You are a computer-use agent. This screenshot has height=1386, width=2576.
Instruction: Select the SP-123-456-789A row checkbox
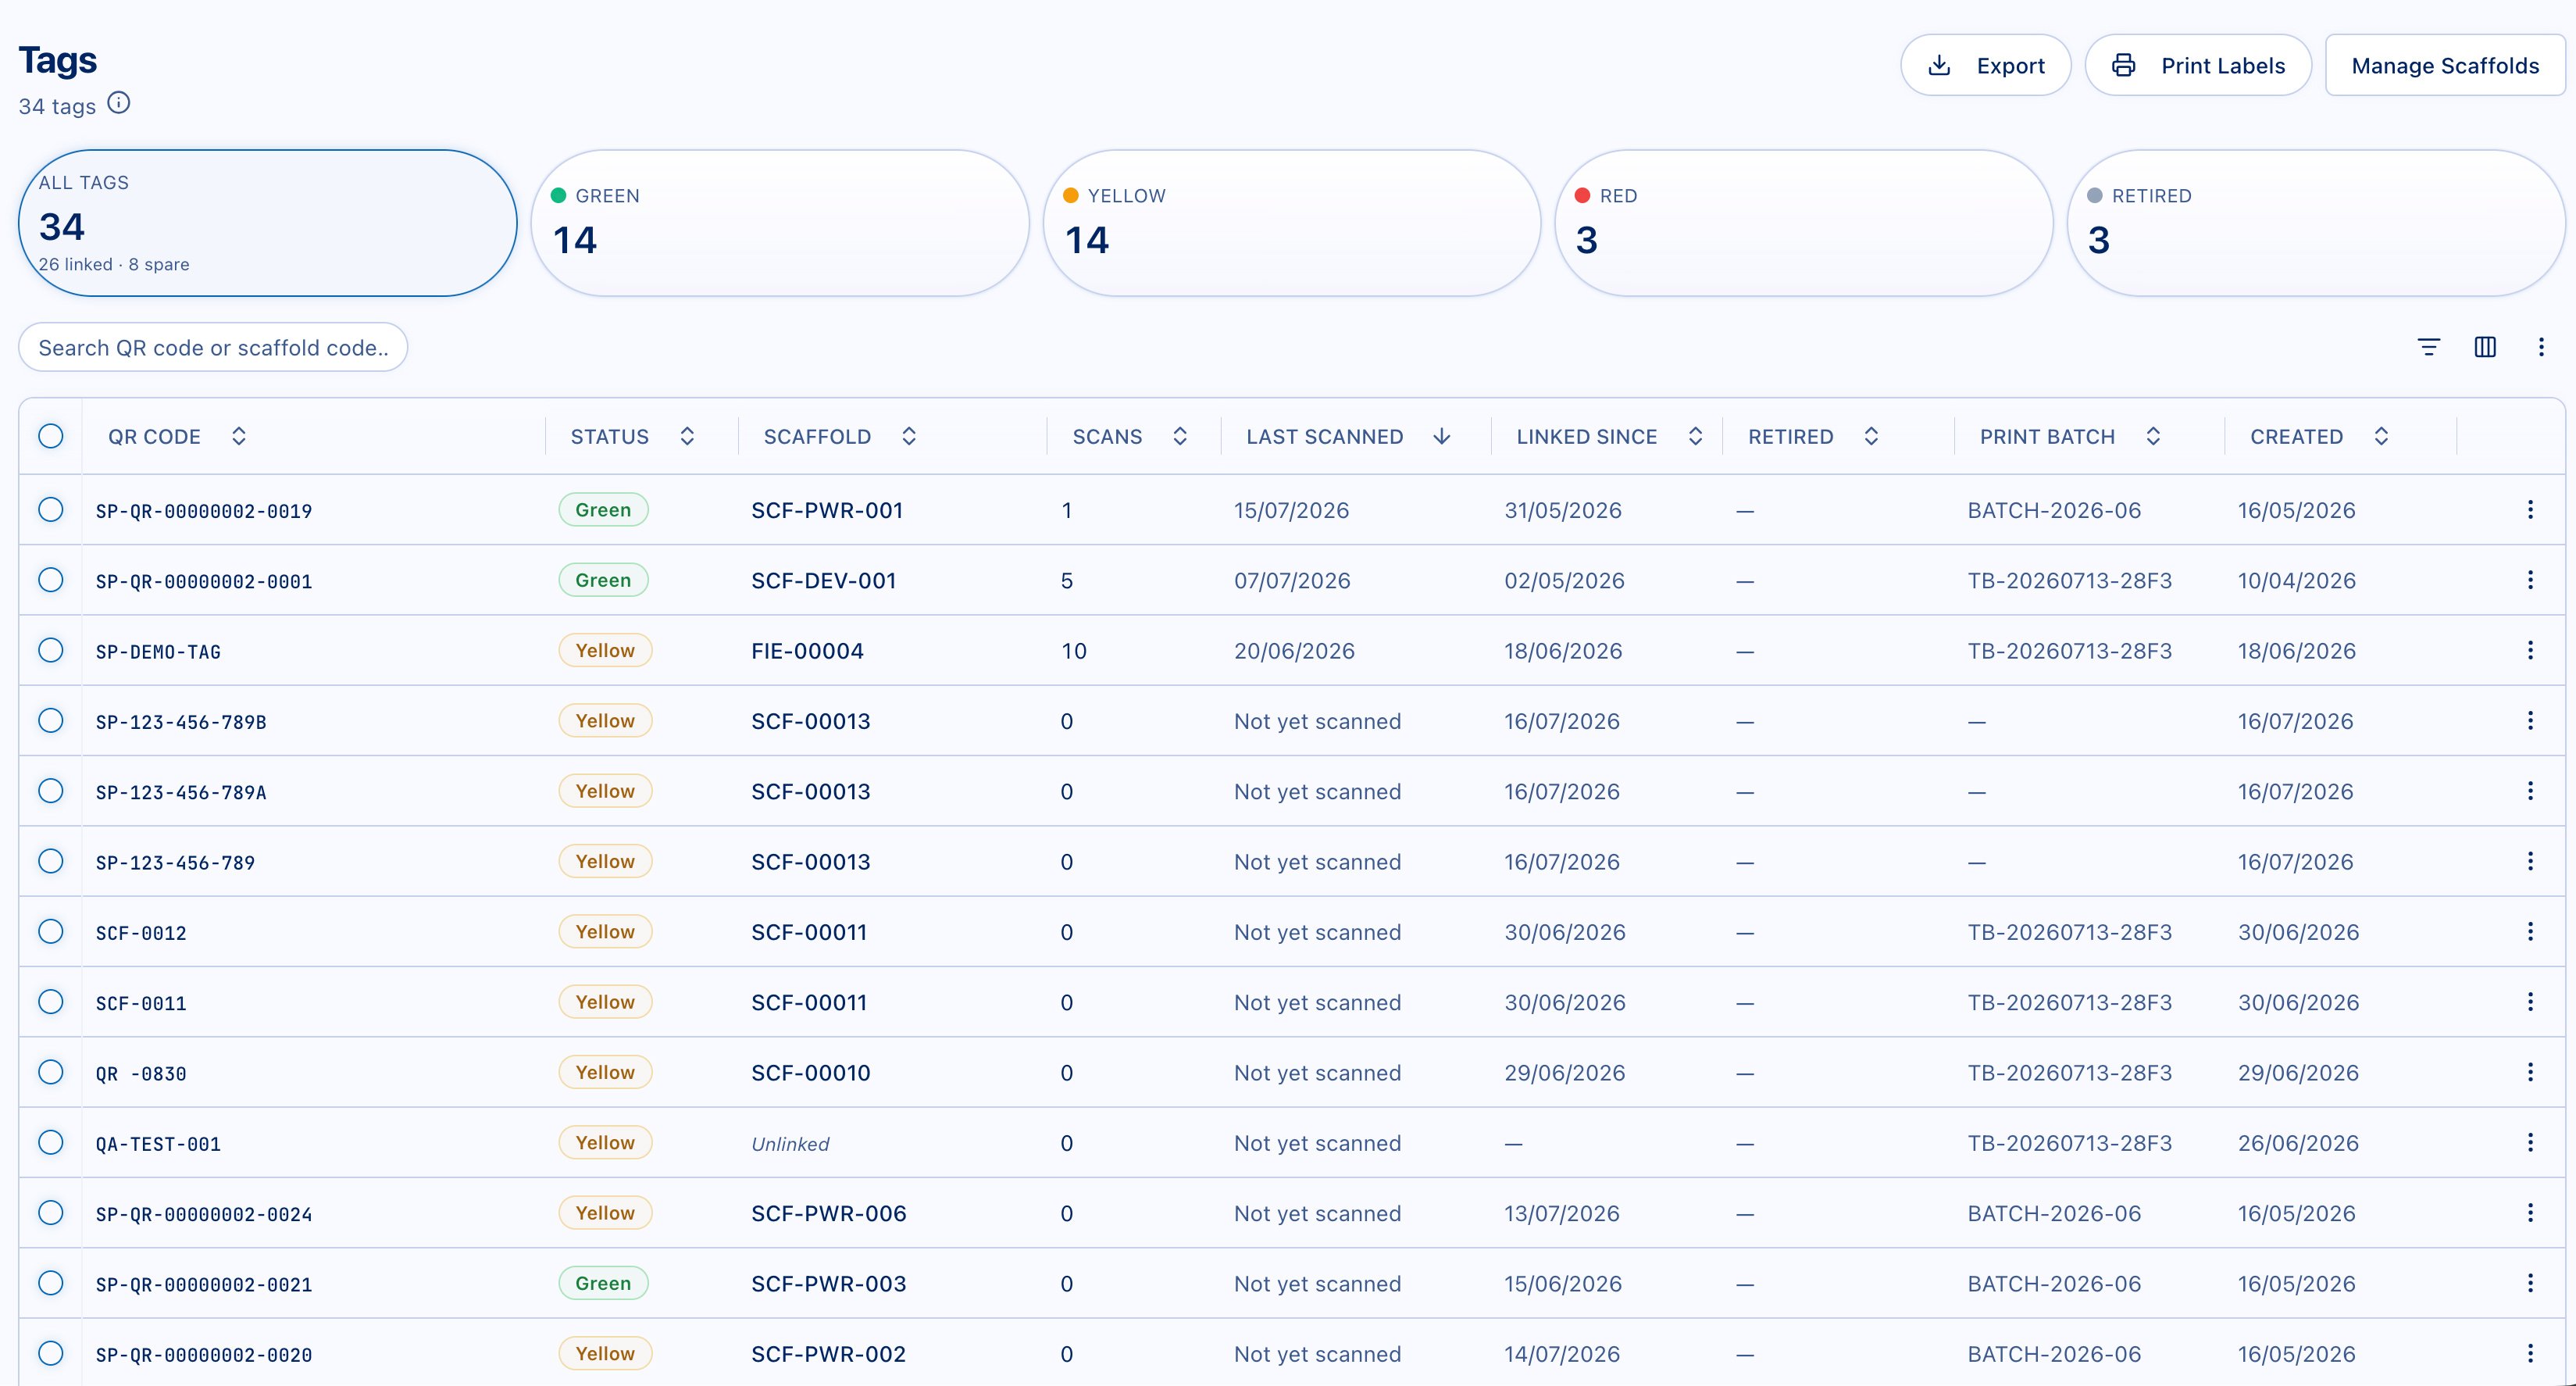51,791
